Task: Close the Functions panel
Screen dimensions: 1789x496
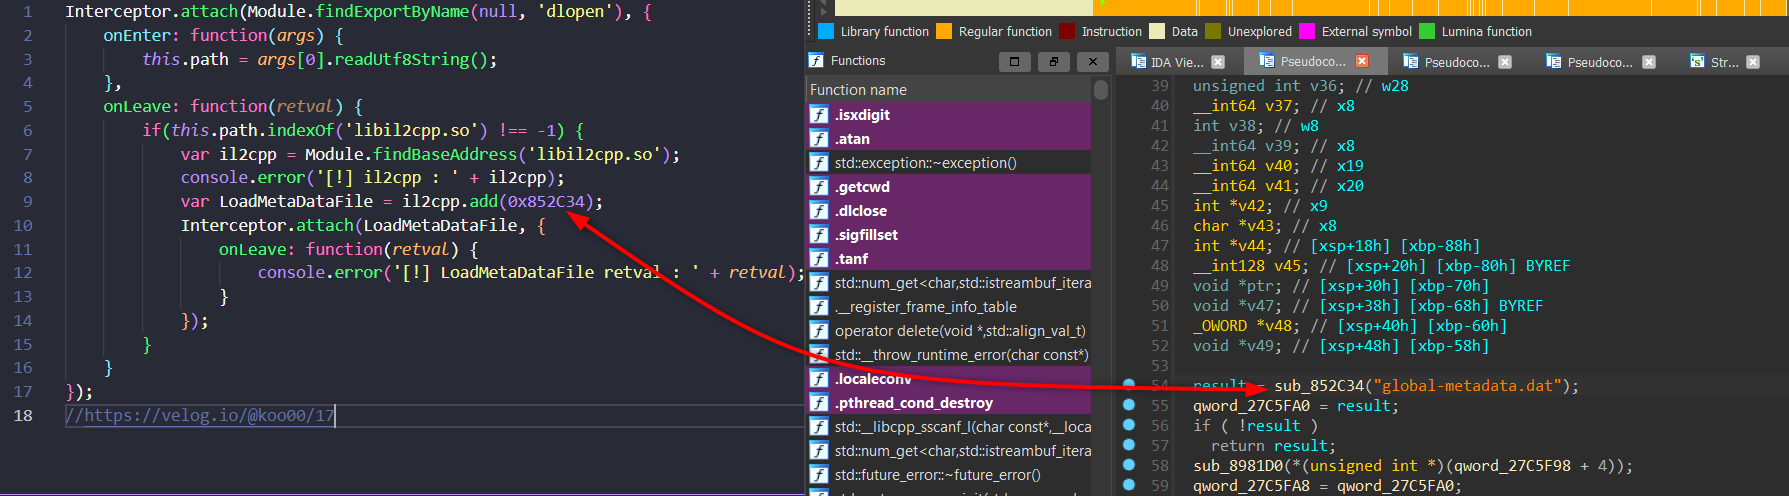Action: [1093, 62]
